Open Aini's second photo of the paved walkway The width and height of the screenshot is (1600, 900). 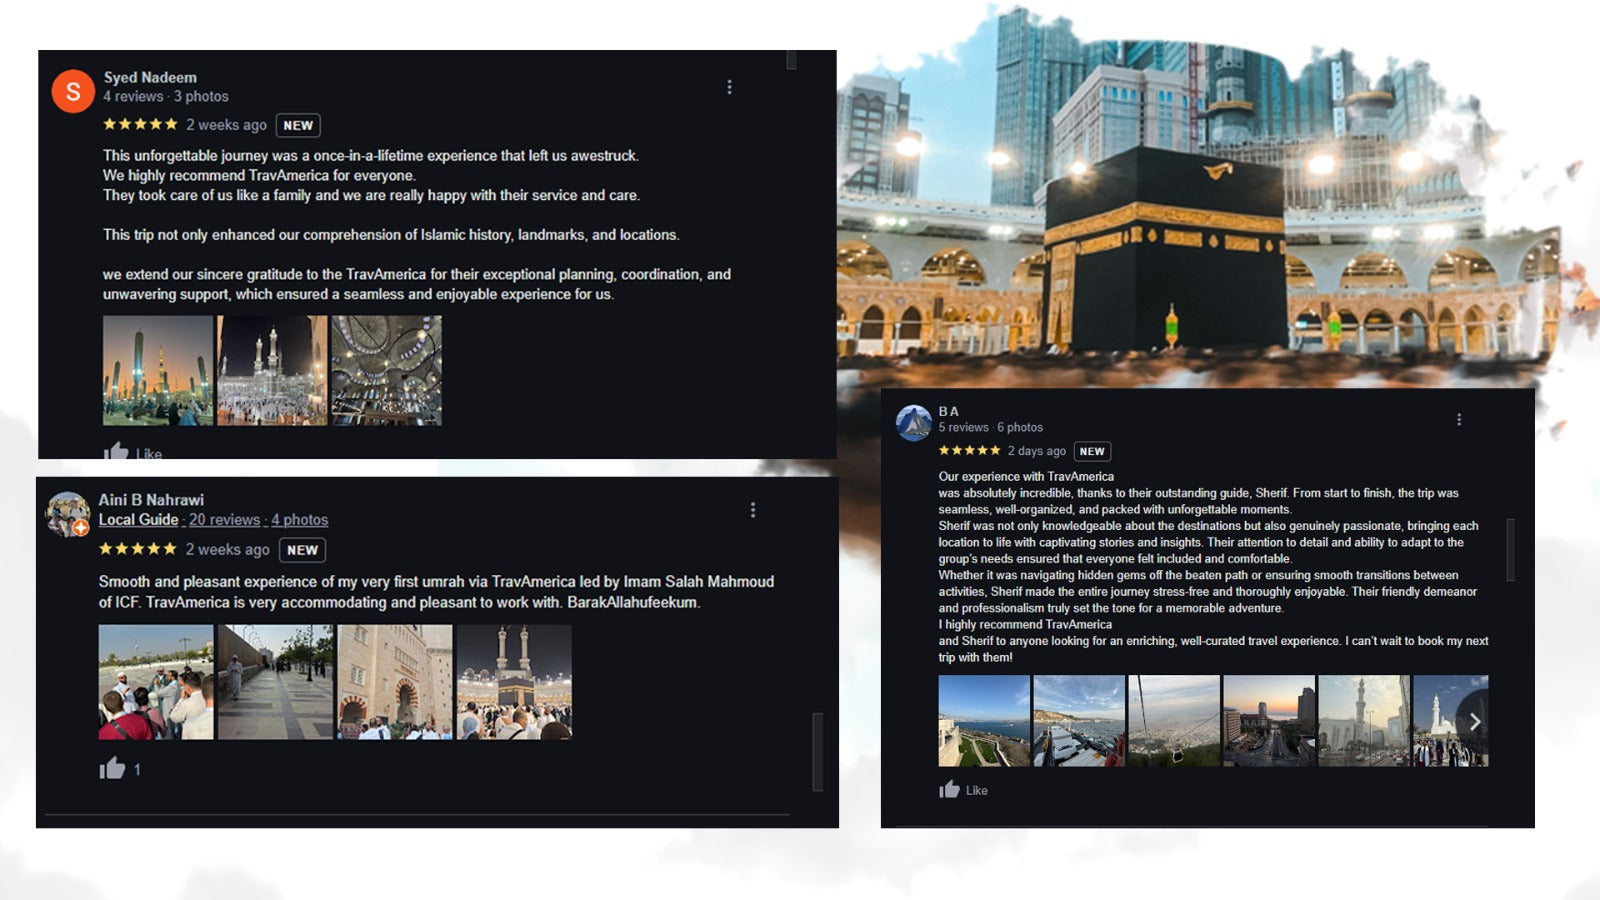point(275,682)
